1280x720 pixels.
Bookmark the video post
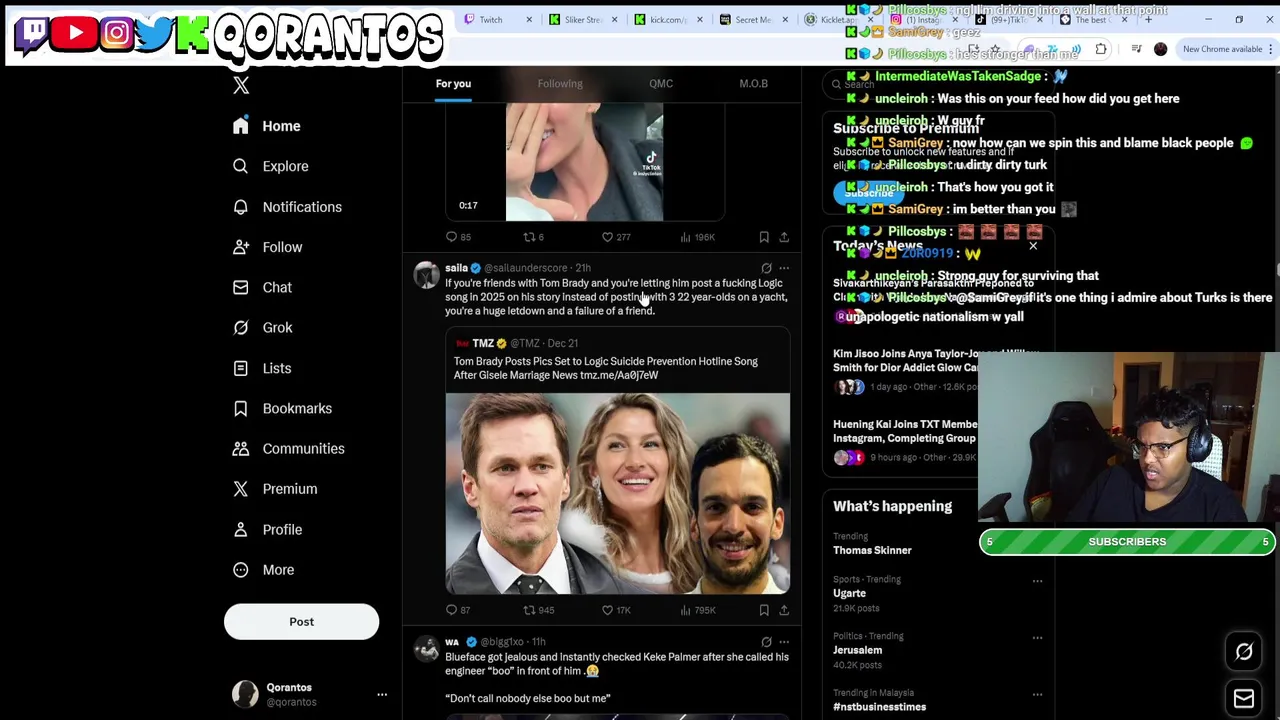(764, 237)
